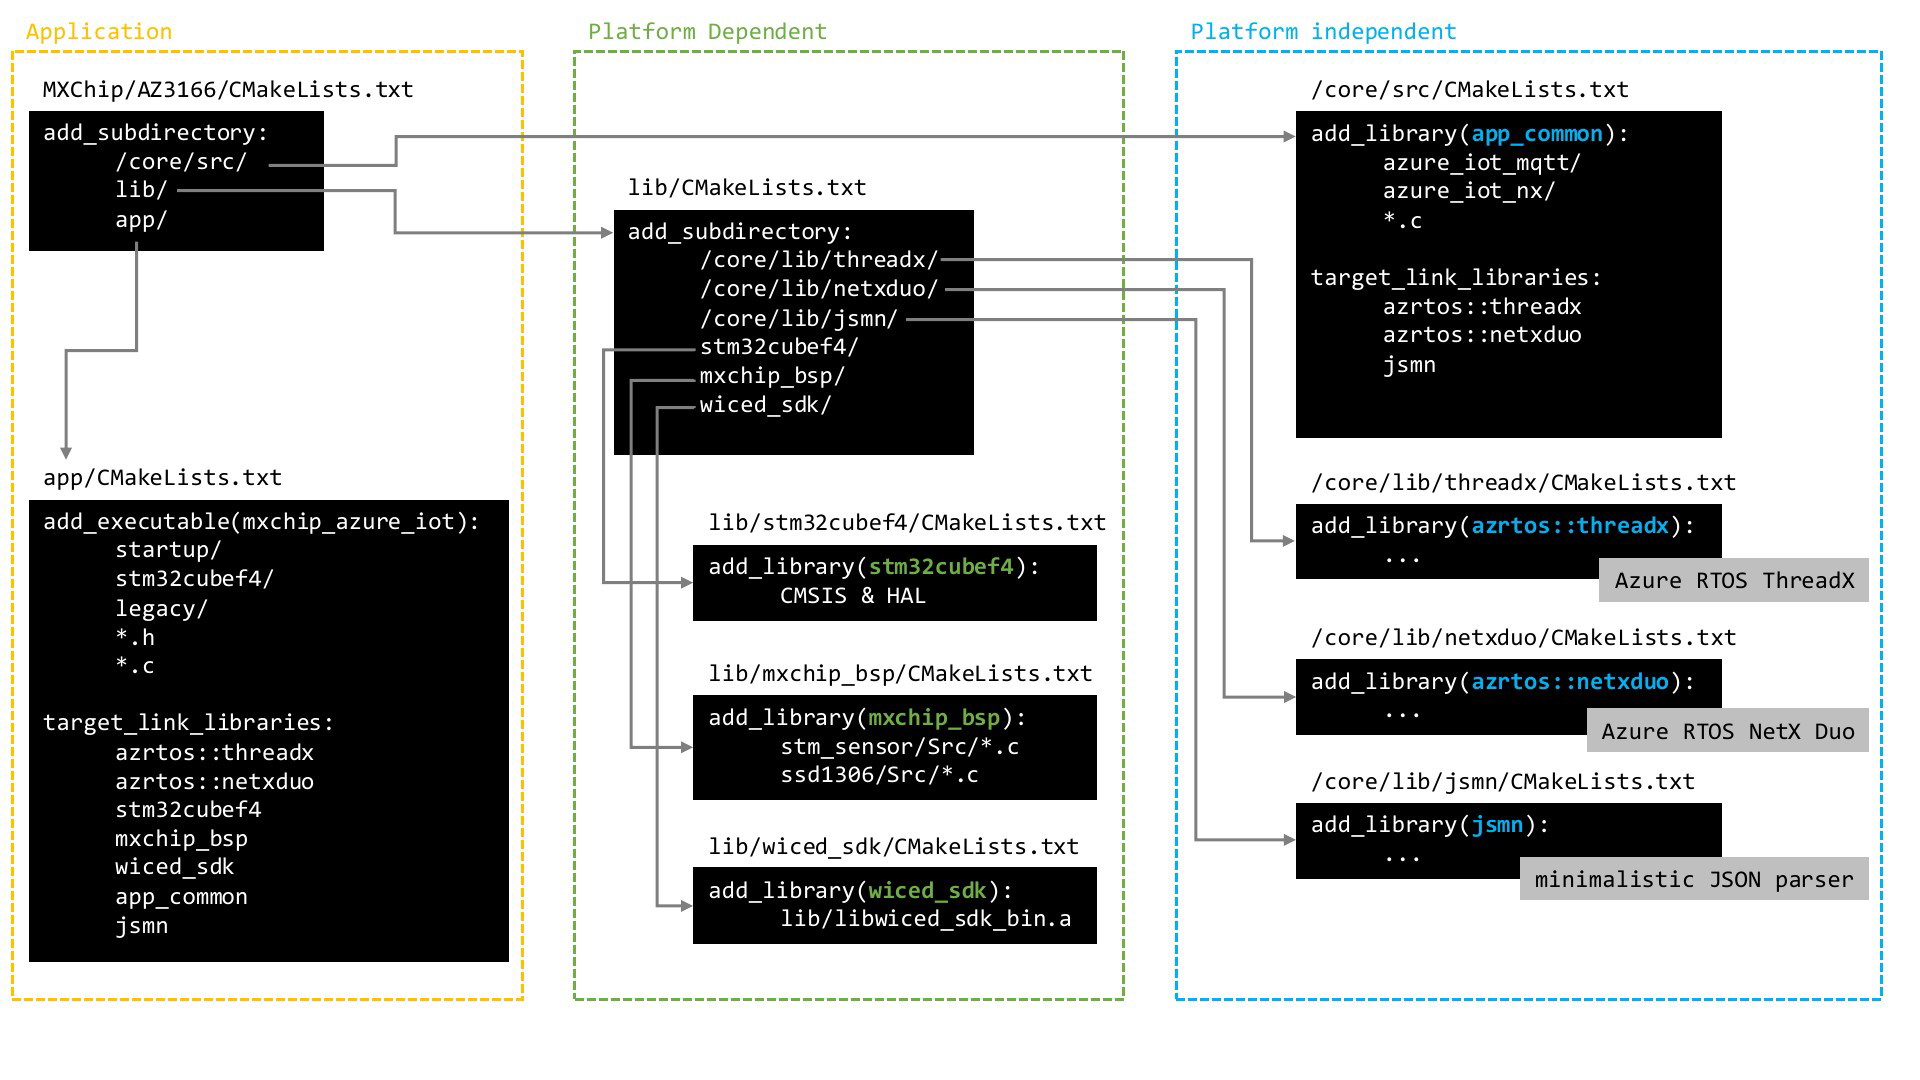Select "app/" entry in MXChip add_subdirectory box

141,220
